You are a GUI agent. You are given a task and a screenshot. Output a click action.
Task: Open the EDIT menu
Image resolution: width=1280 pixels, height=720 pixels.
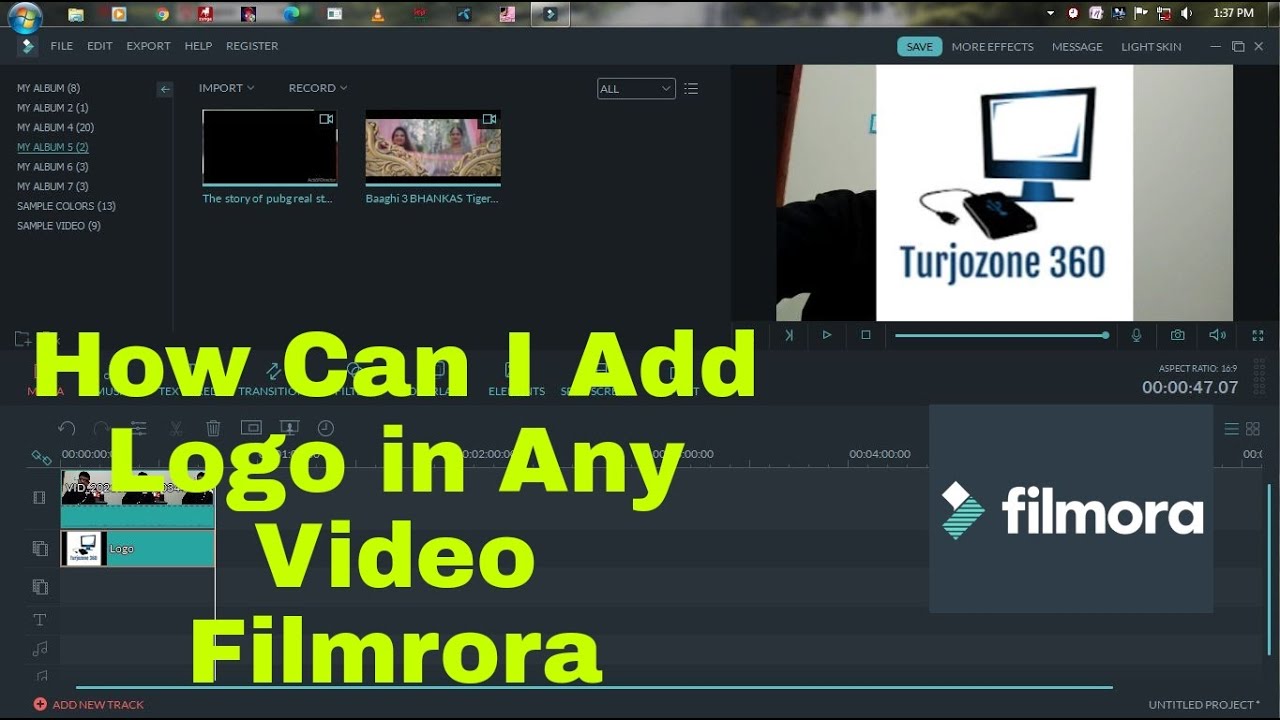(x=100, y=46)
